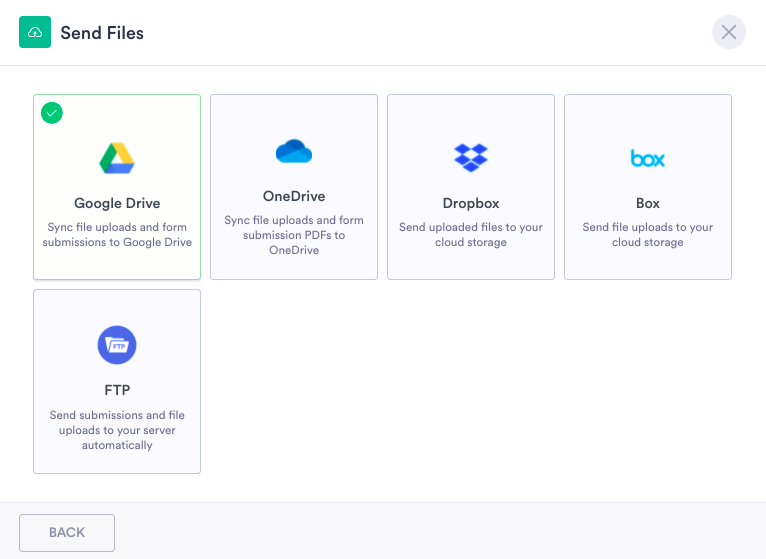This screenshot has height=559, width=766.
Task: Click the Dropbox logo icon
Action: point(471,158)
